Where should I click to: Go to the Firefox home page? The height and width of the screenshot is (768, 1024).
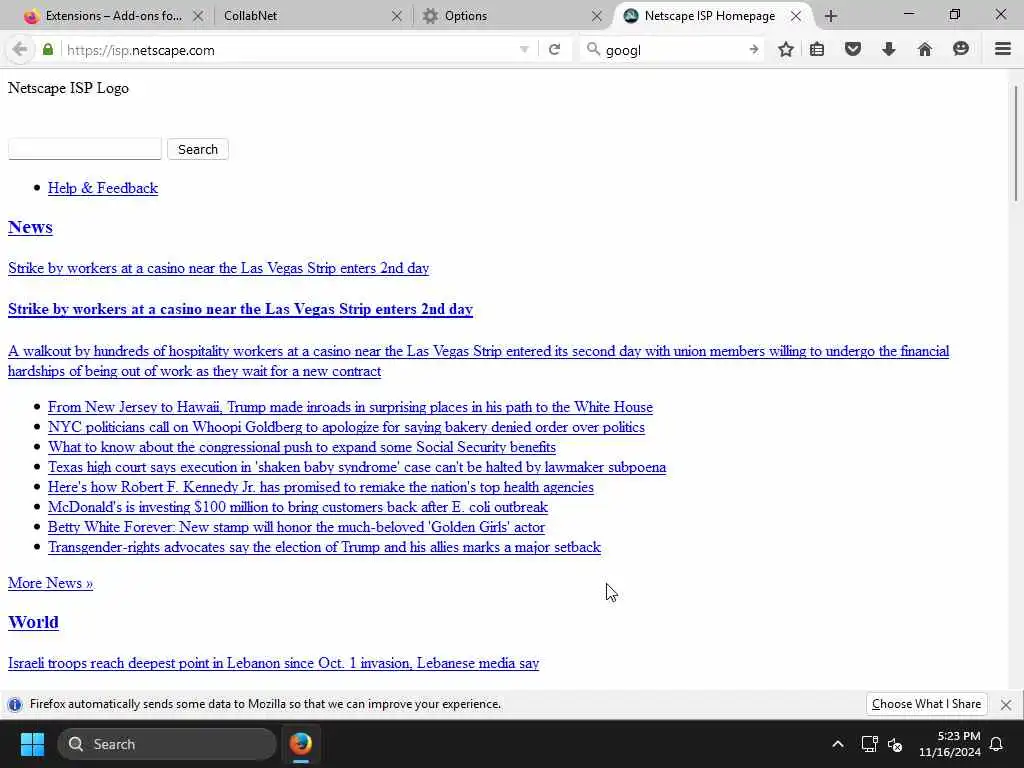[x=925, y=50]
